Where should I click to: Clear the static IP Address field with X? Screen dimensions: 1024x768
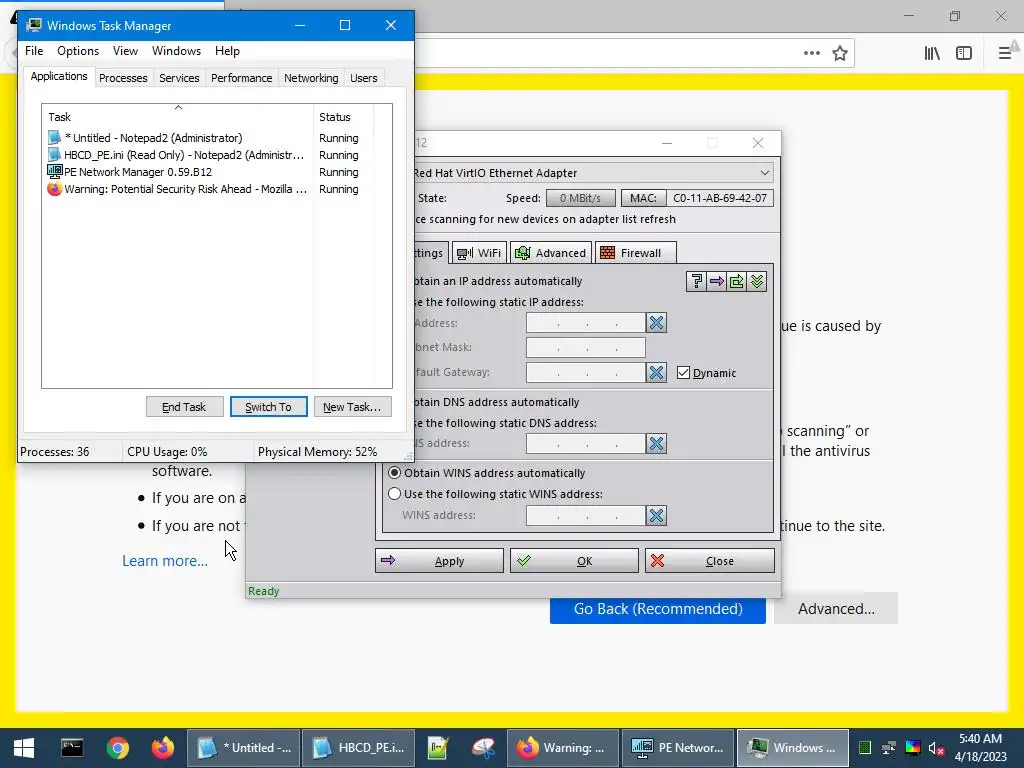point(656,323)
